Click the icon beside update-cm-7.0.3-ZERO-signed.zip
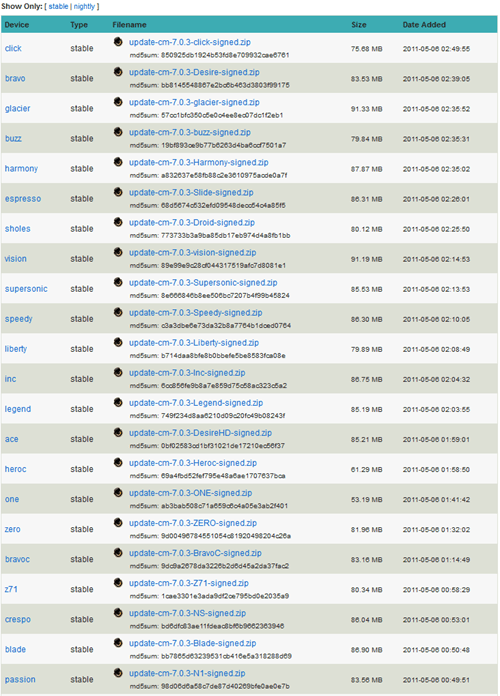Viewport: 500px width, 696px height. pyautogui.click(x=118, y=522)
